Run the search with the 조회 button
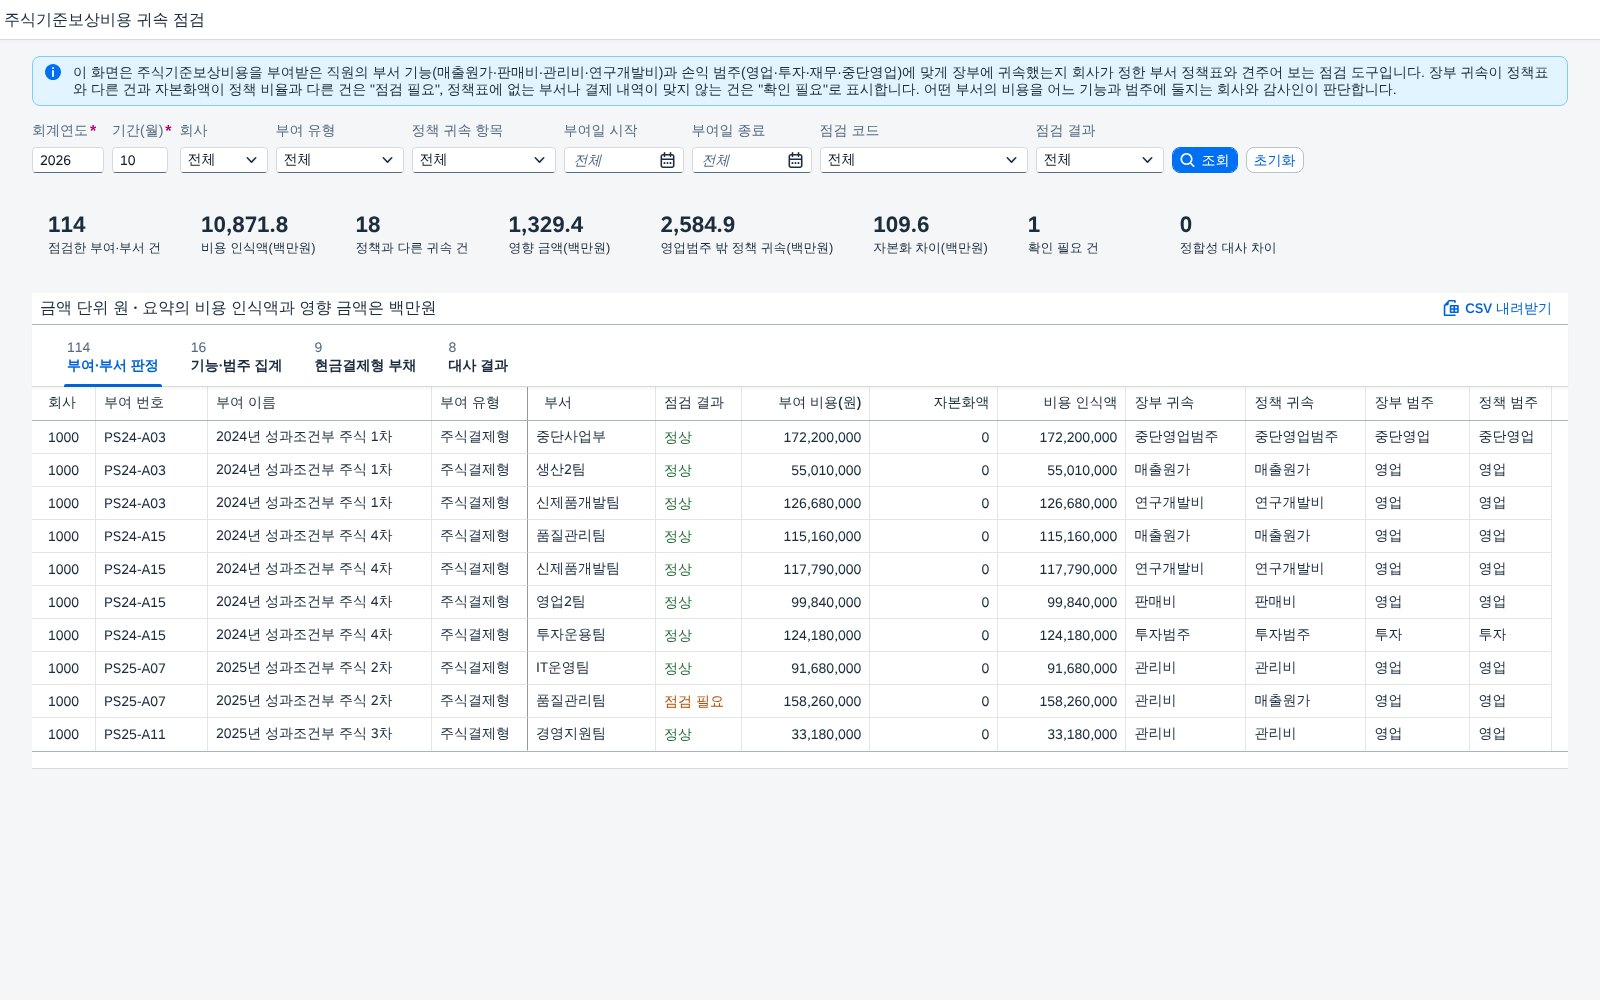 pos(1205,160)
